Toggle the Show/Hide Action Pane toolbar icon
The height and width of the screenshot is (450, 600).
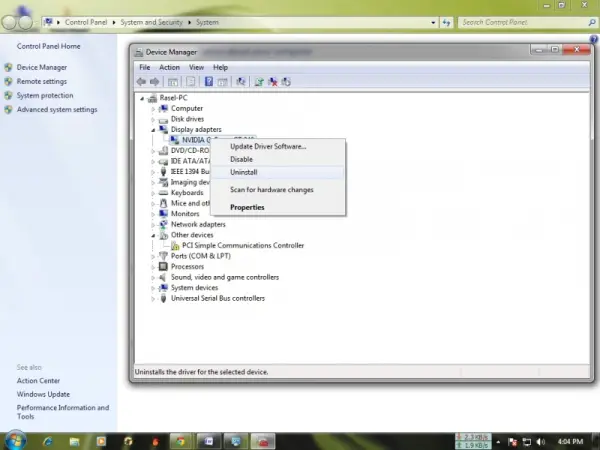coord(222,82)
